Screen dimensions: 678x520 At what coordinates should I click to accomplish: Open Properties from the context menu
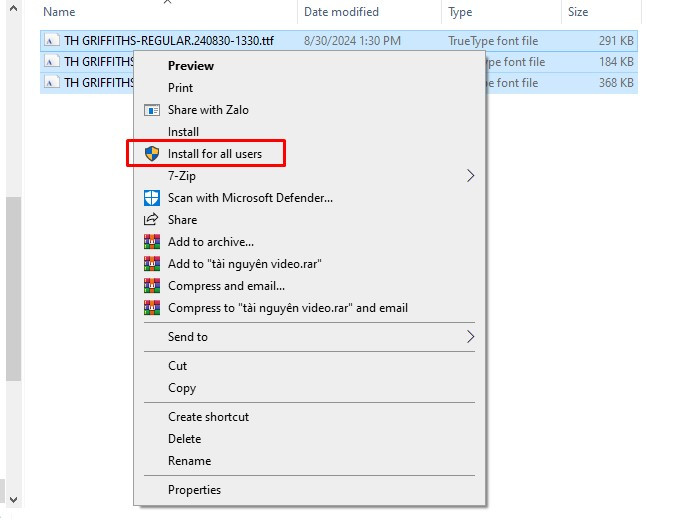(309, 490)
